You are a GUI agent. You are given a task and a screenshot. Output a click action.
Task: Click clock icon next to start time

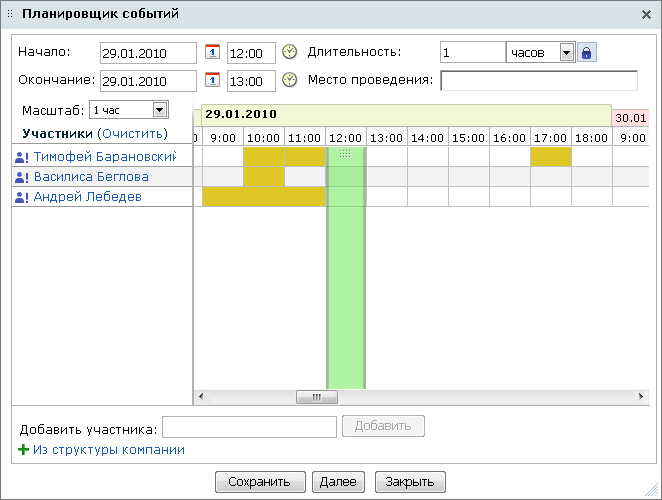pos(290,52)
